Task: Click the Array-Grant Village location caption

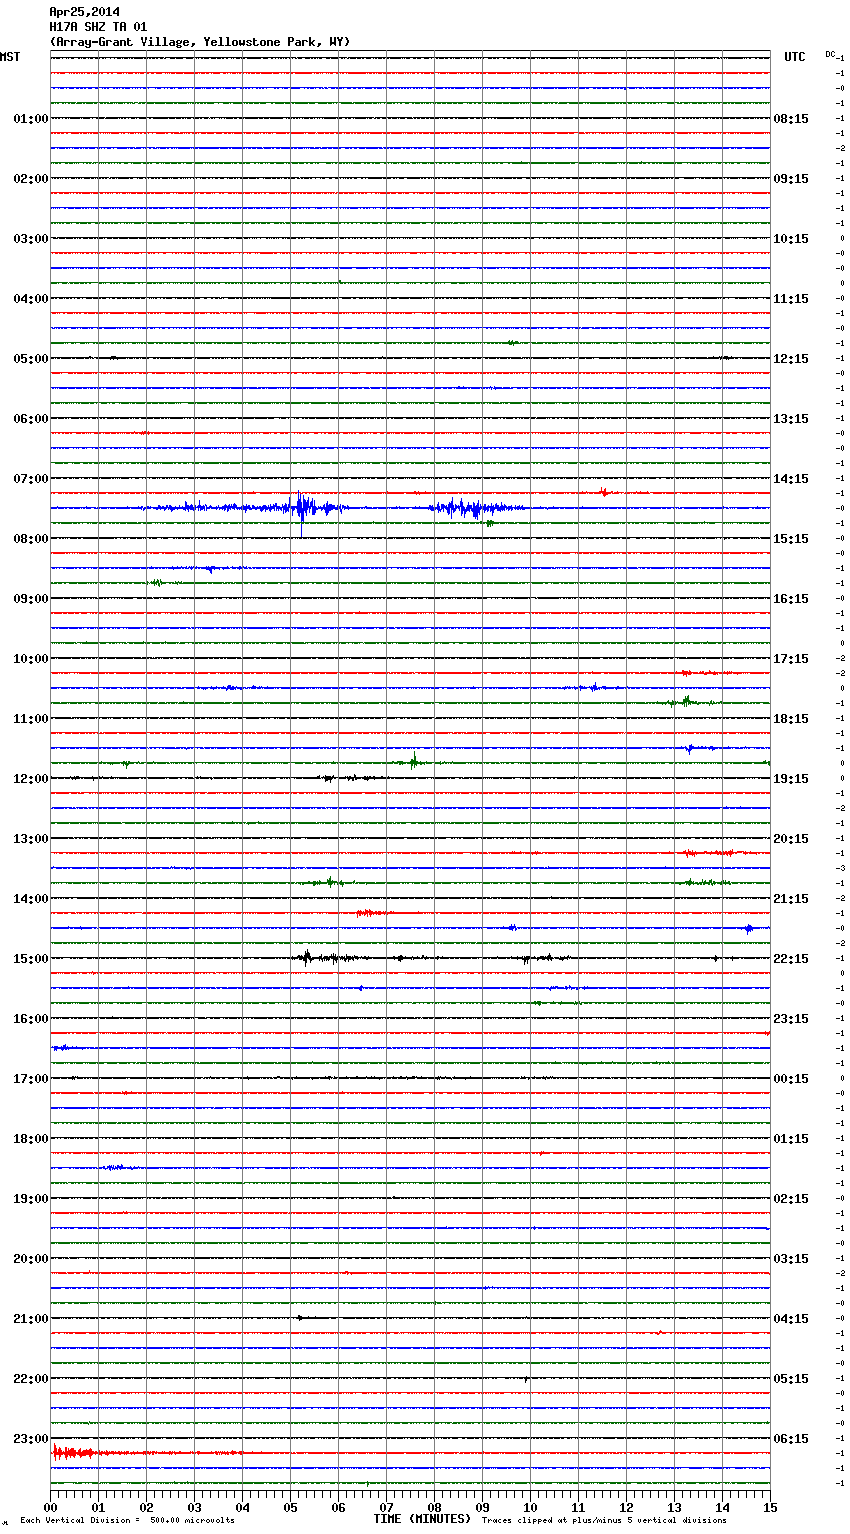Action: click(x=200, y=42)
